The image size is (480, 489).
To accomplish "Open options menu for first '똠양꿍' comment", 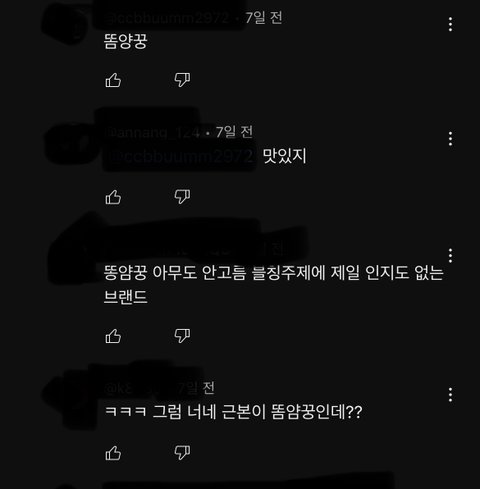I will pos(450,24).
